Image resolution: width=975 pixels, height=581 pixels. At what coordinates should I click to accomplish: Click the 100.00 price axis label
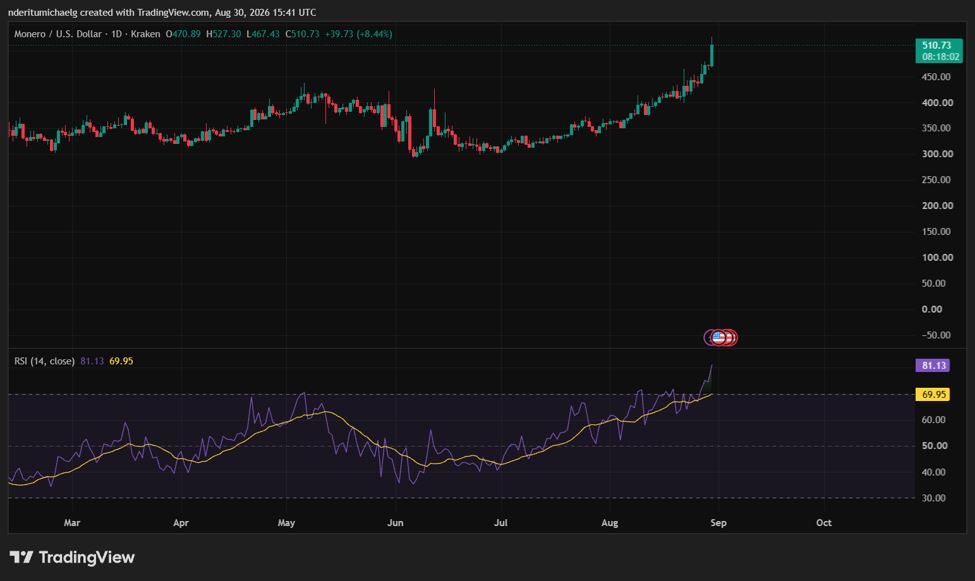click(x=936, y=258)
